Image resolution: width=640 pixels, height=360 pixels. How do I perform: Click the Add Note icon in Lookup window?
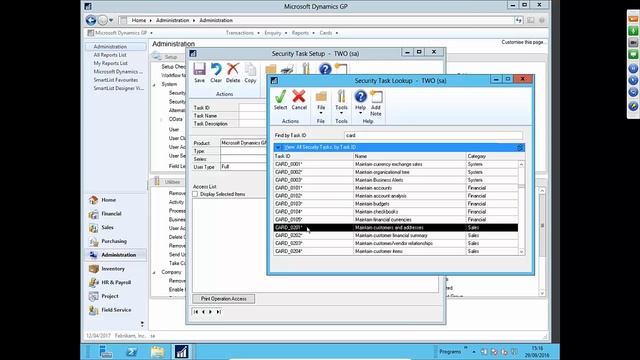tap(376, 97)
